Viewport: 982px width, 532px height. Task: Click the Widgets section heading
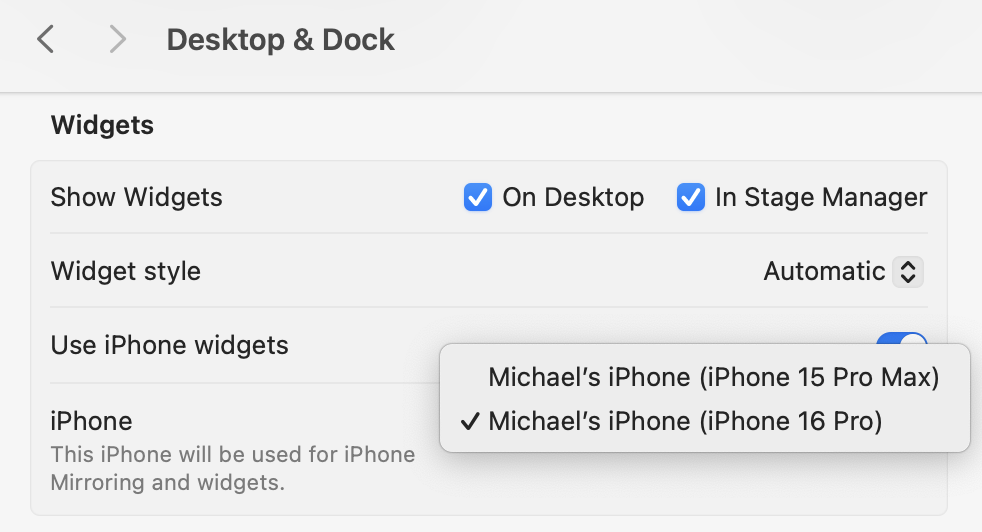click(x=102, y=125)
